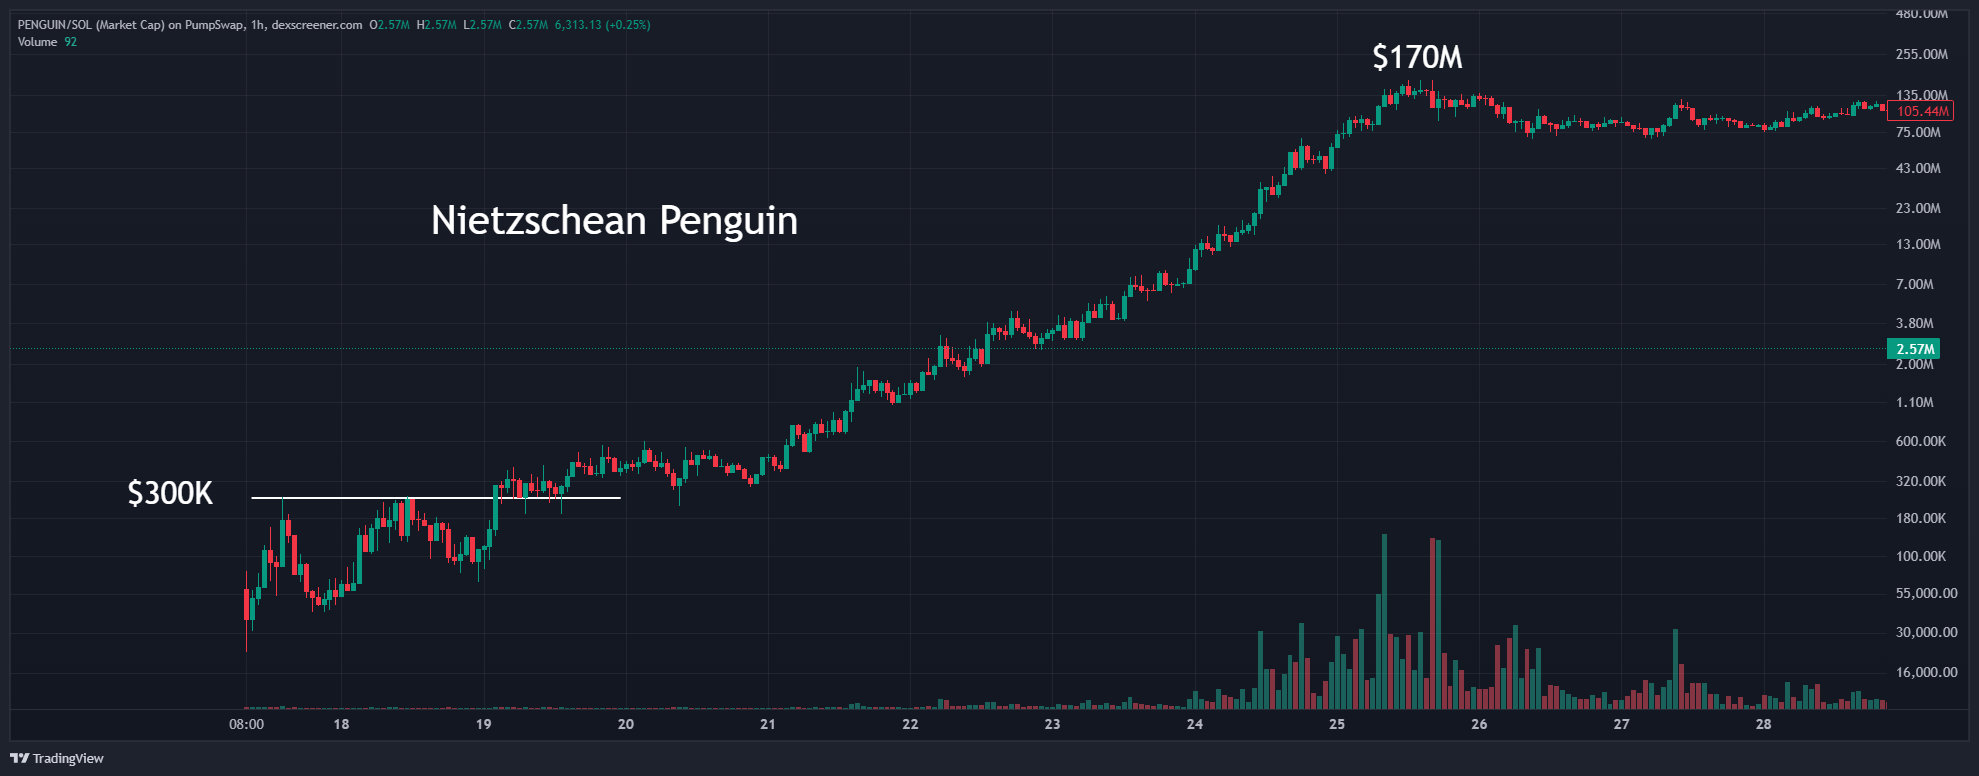Screen dimensions: 1979x776
Task: Click the red 105.44M price label
Action: pos(1920,111)
